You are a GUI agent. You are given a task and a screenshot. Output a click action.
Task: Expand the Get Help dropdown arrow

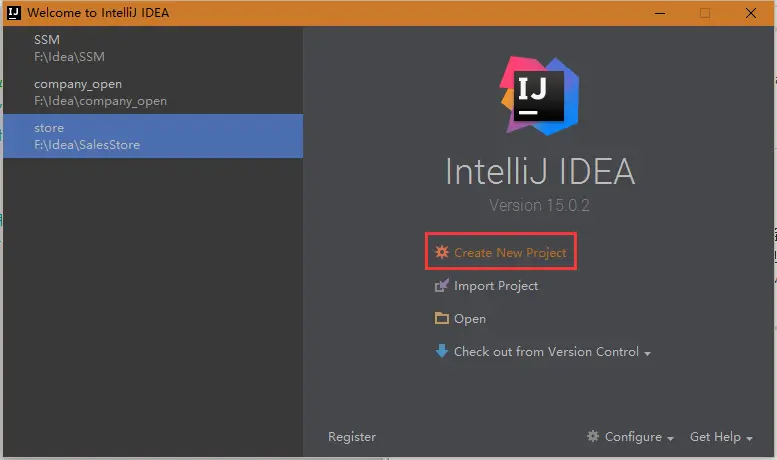[749, 439]
